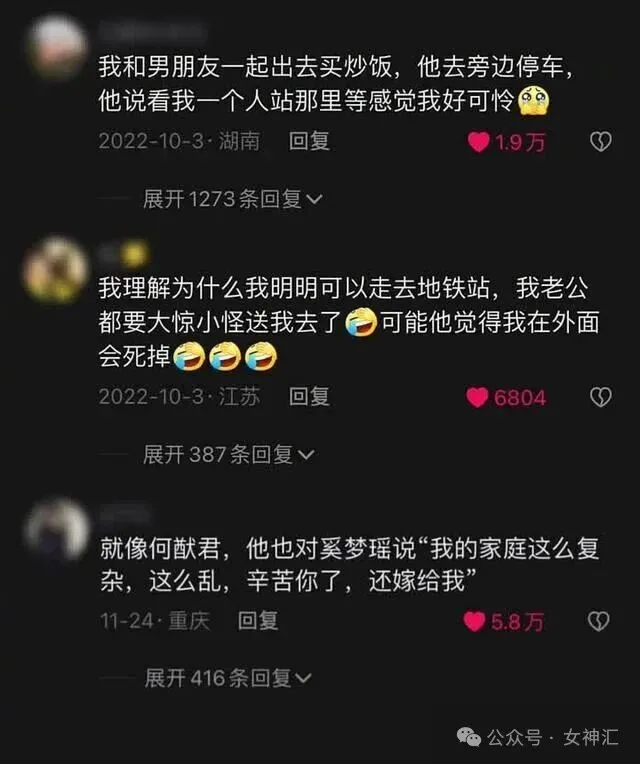Tap the broken-heart dislike on the 湖南 comment
Viewport: 640px width, 764px height.
tap(601, 142)
